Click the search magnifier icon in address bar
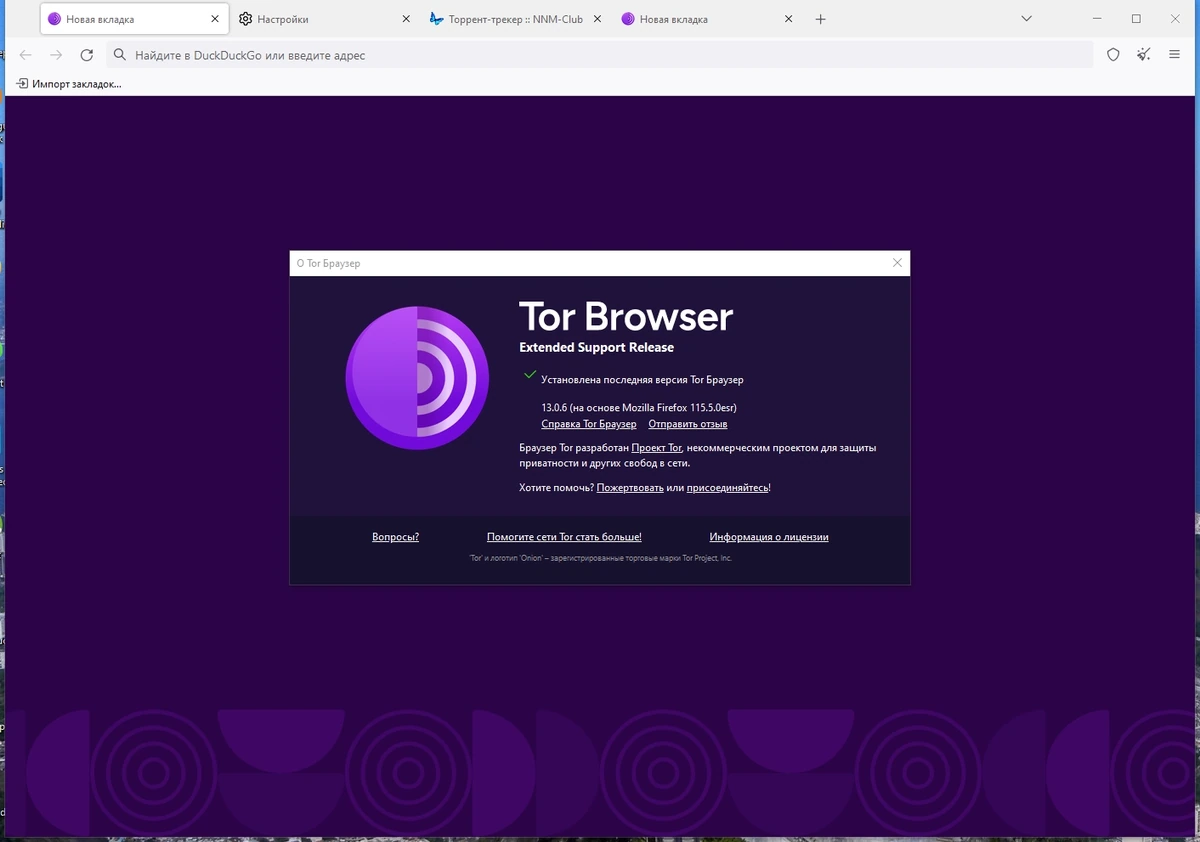 pyautogui.click(x=120, y=55)
